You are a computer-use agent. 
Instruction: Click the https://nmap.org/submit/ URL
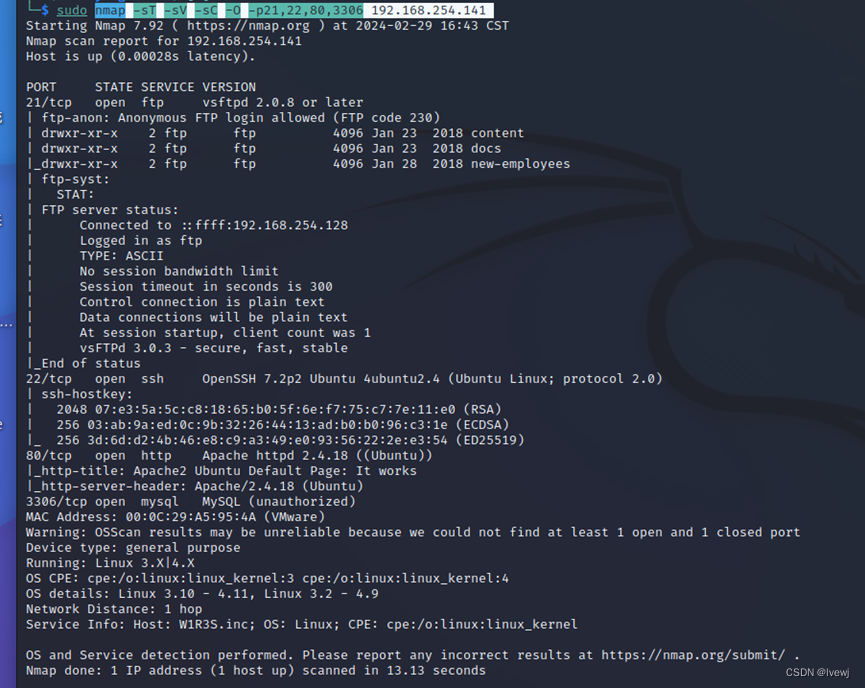point(693,655)
